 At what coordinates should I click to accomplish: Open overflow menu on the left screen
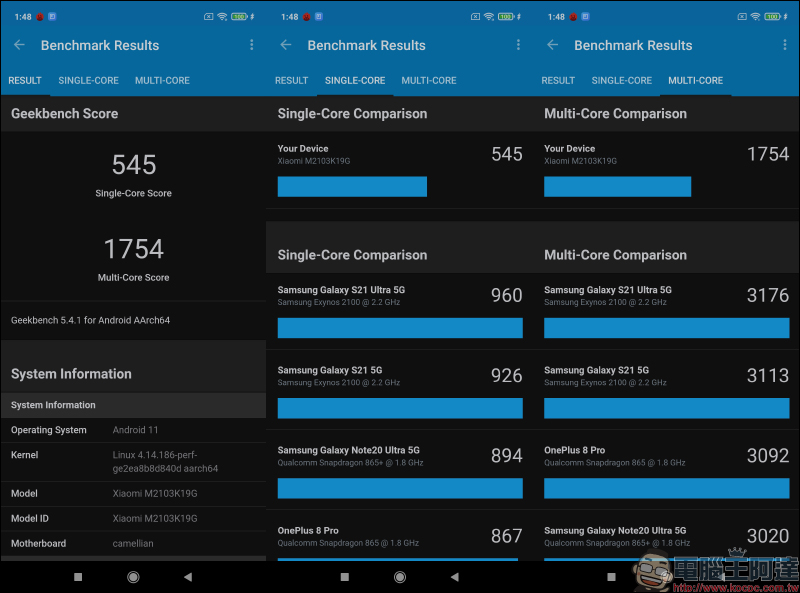[252, 45]
